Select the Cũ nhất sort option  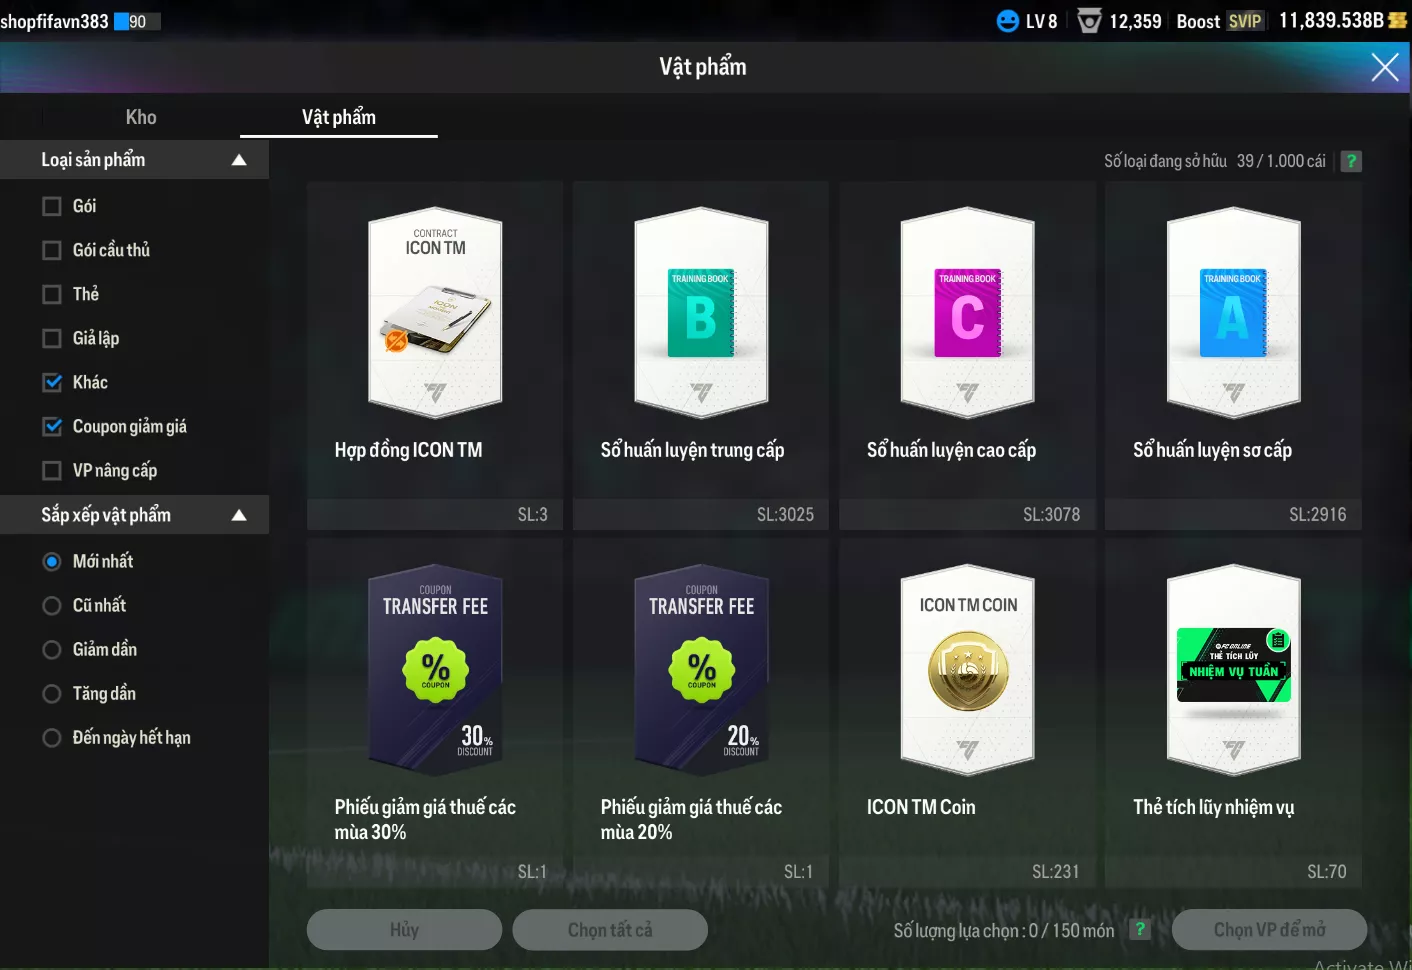pos(52,605)
